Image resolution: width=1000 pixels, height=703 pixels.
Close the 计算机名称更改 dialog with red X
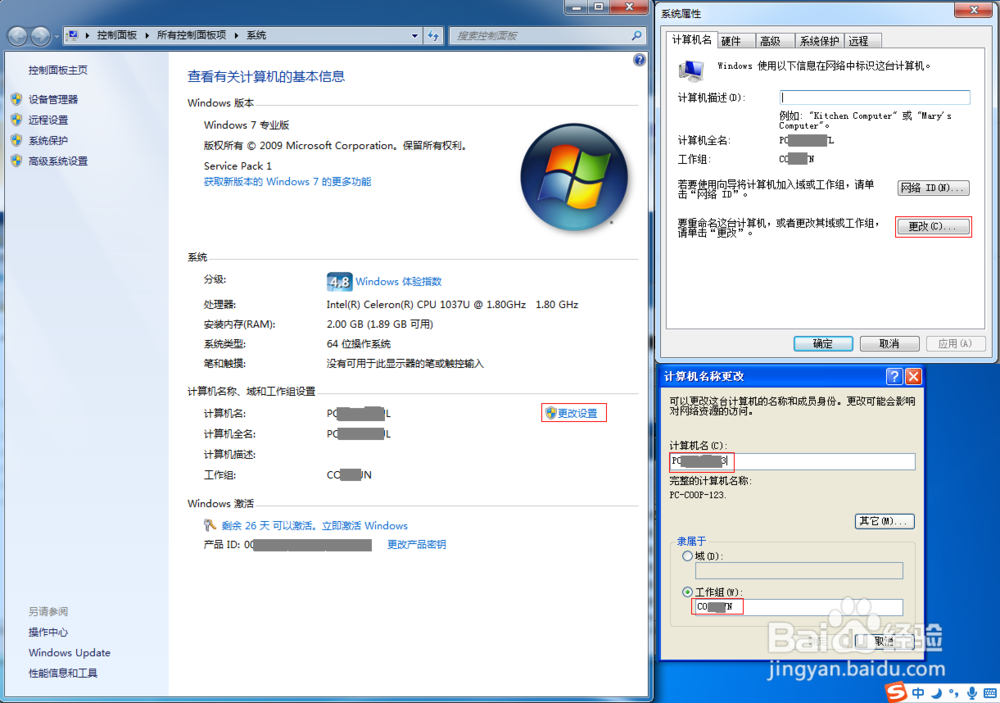tap(913, 376)
